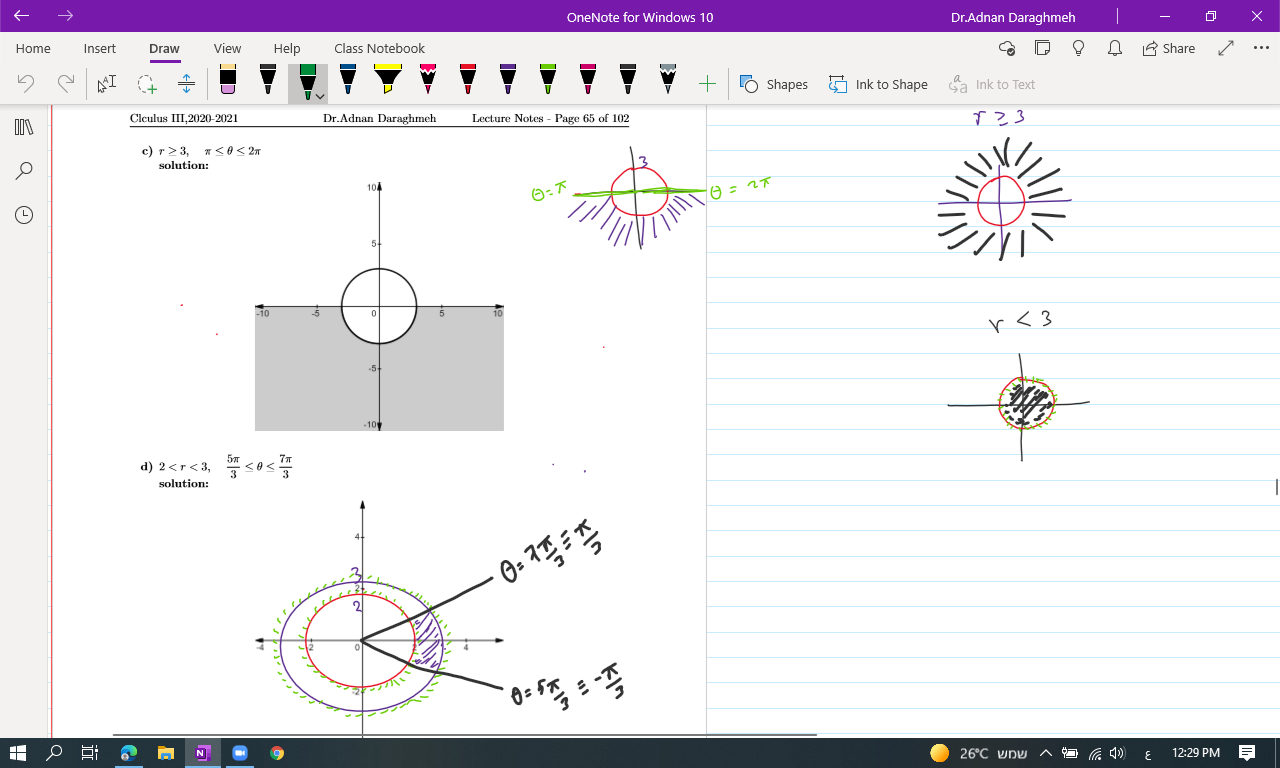Open the Class Notebook tab
The image size is (1280, 768).
click(379, 48)
